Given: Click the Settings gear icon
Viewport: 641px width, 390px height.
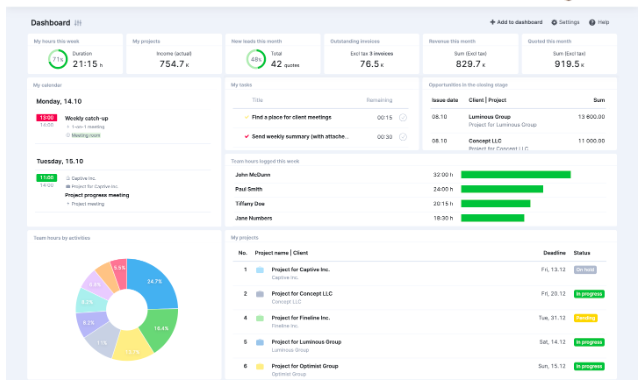Looking at the screenshot, I should click(x=554, y=22).
